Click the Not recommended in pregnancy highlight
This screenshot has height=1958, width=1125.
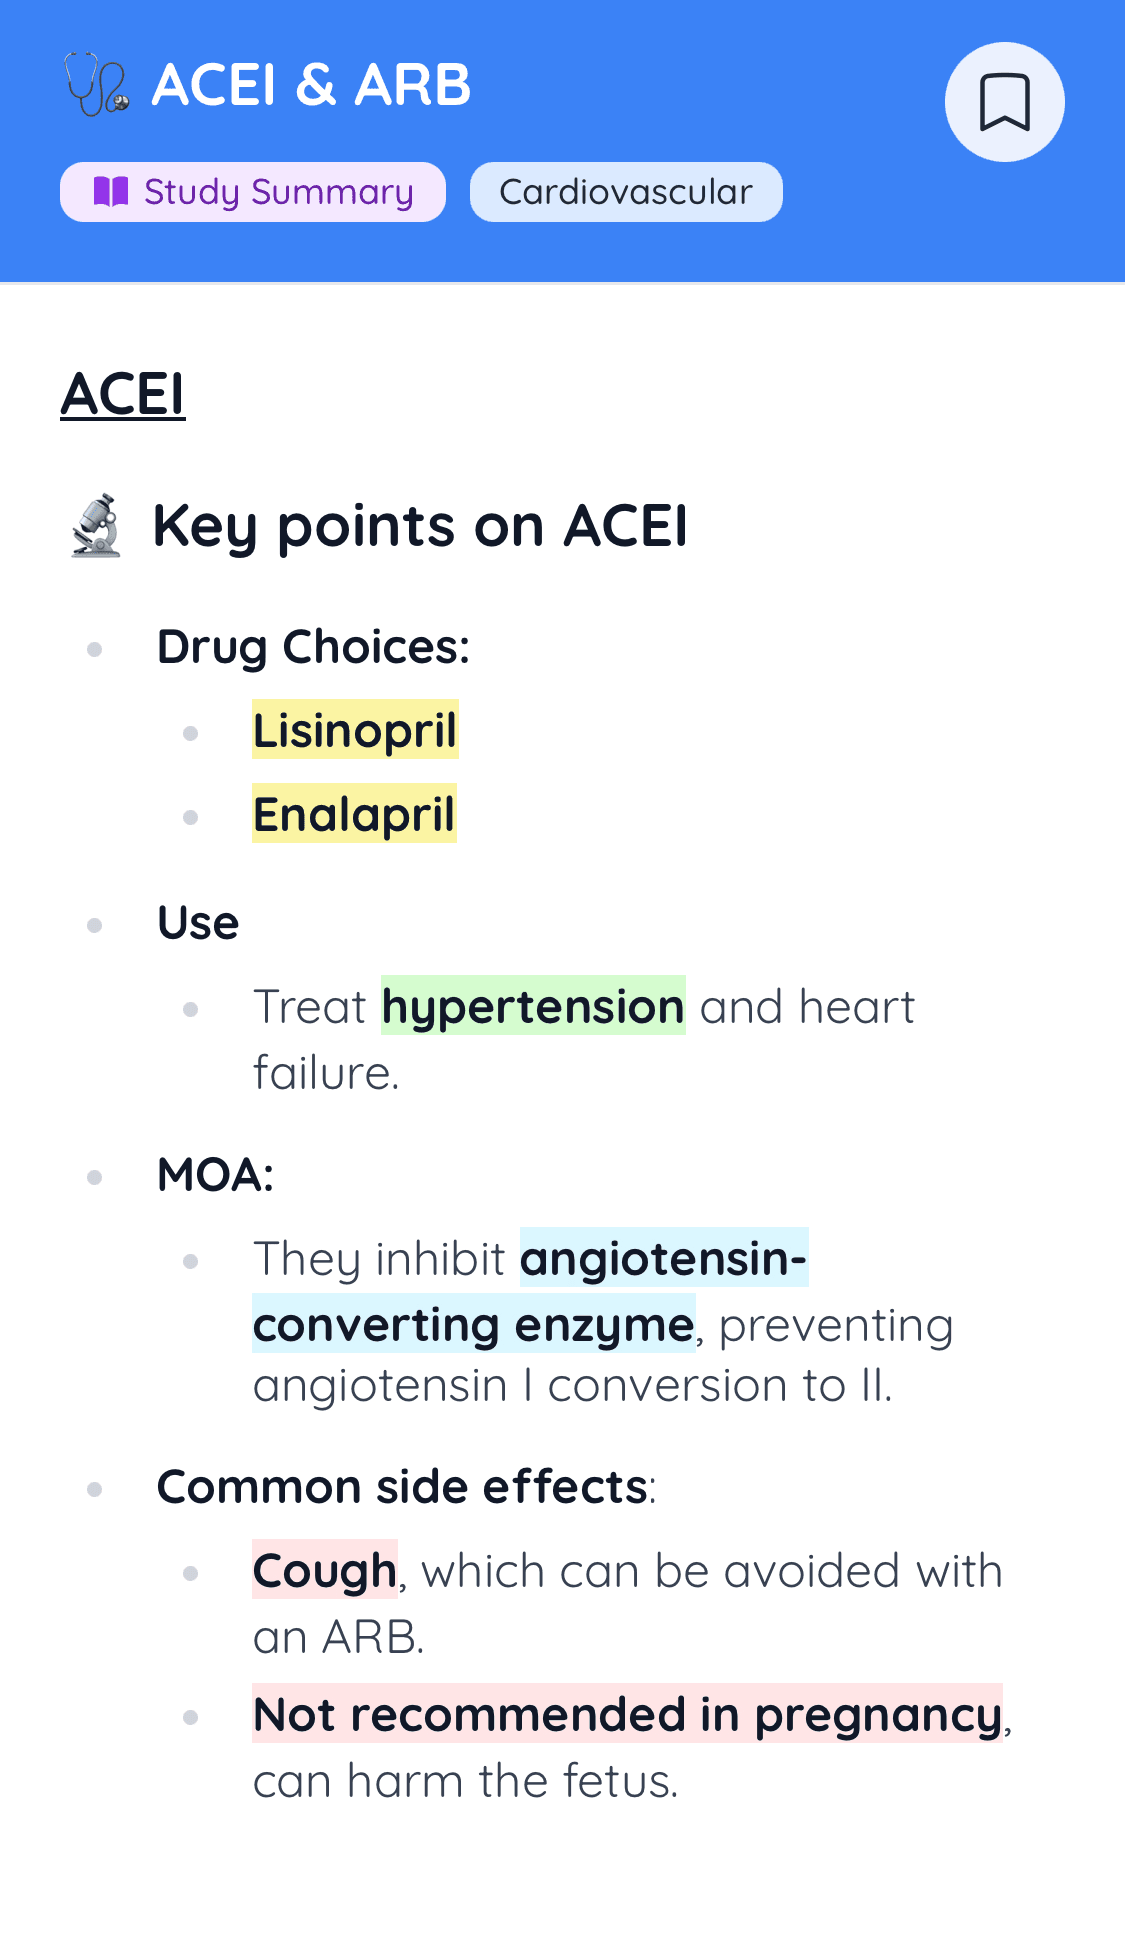627,1713
